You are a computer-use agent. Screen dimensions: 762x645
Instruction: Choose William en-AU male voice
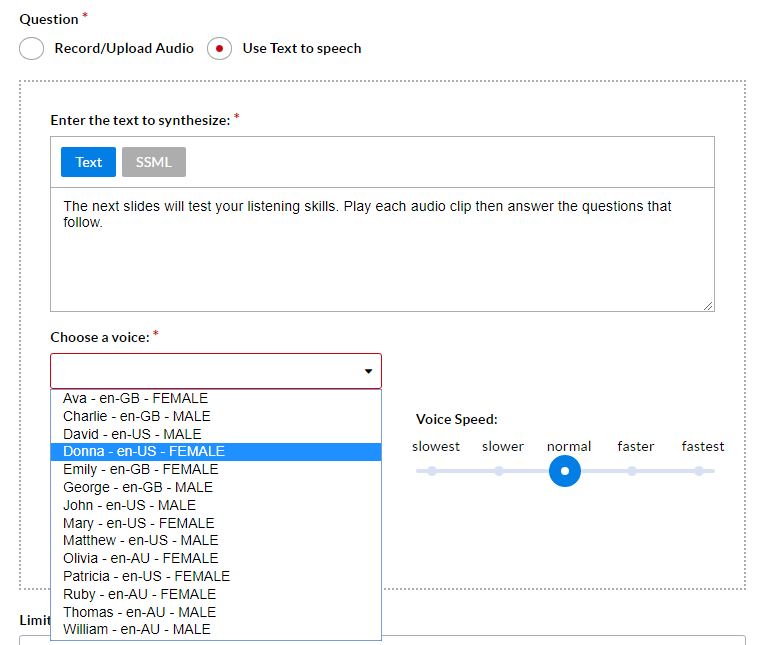(x=137, y=629)
